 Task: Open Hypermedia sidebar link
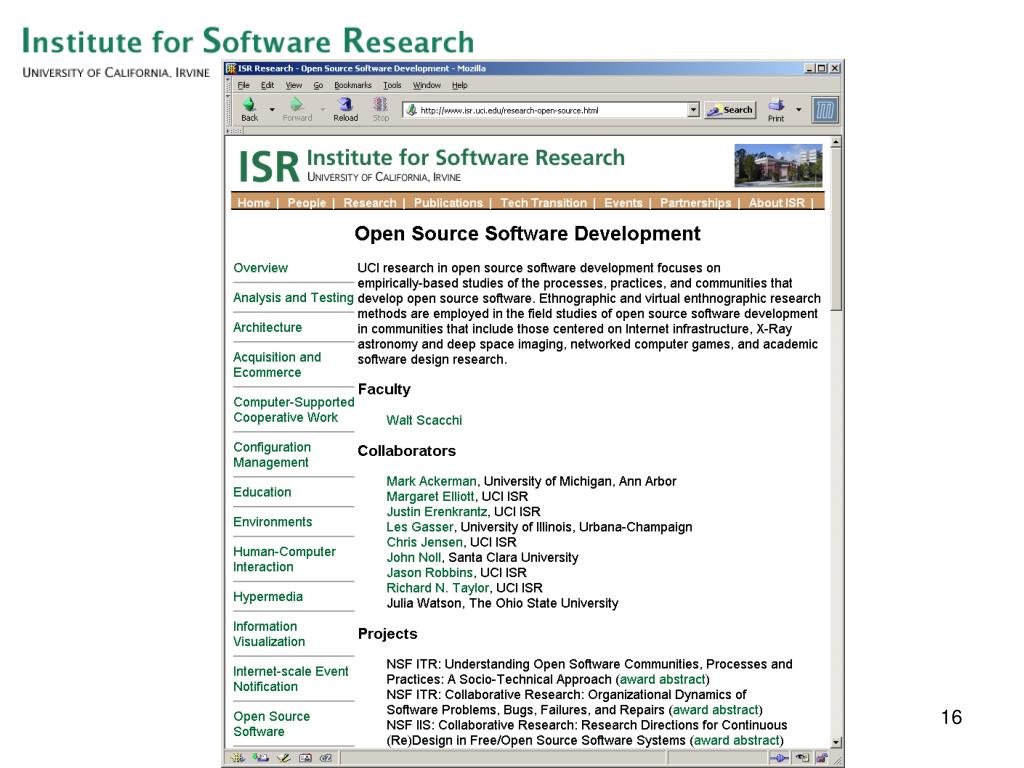point(268,597)
